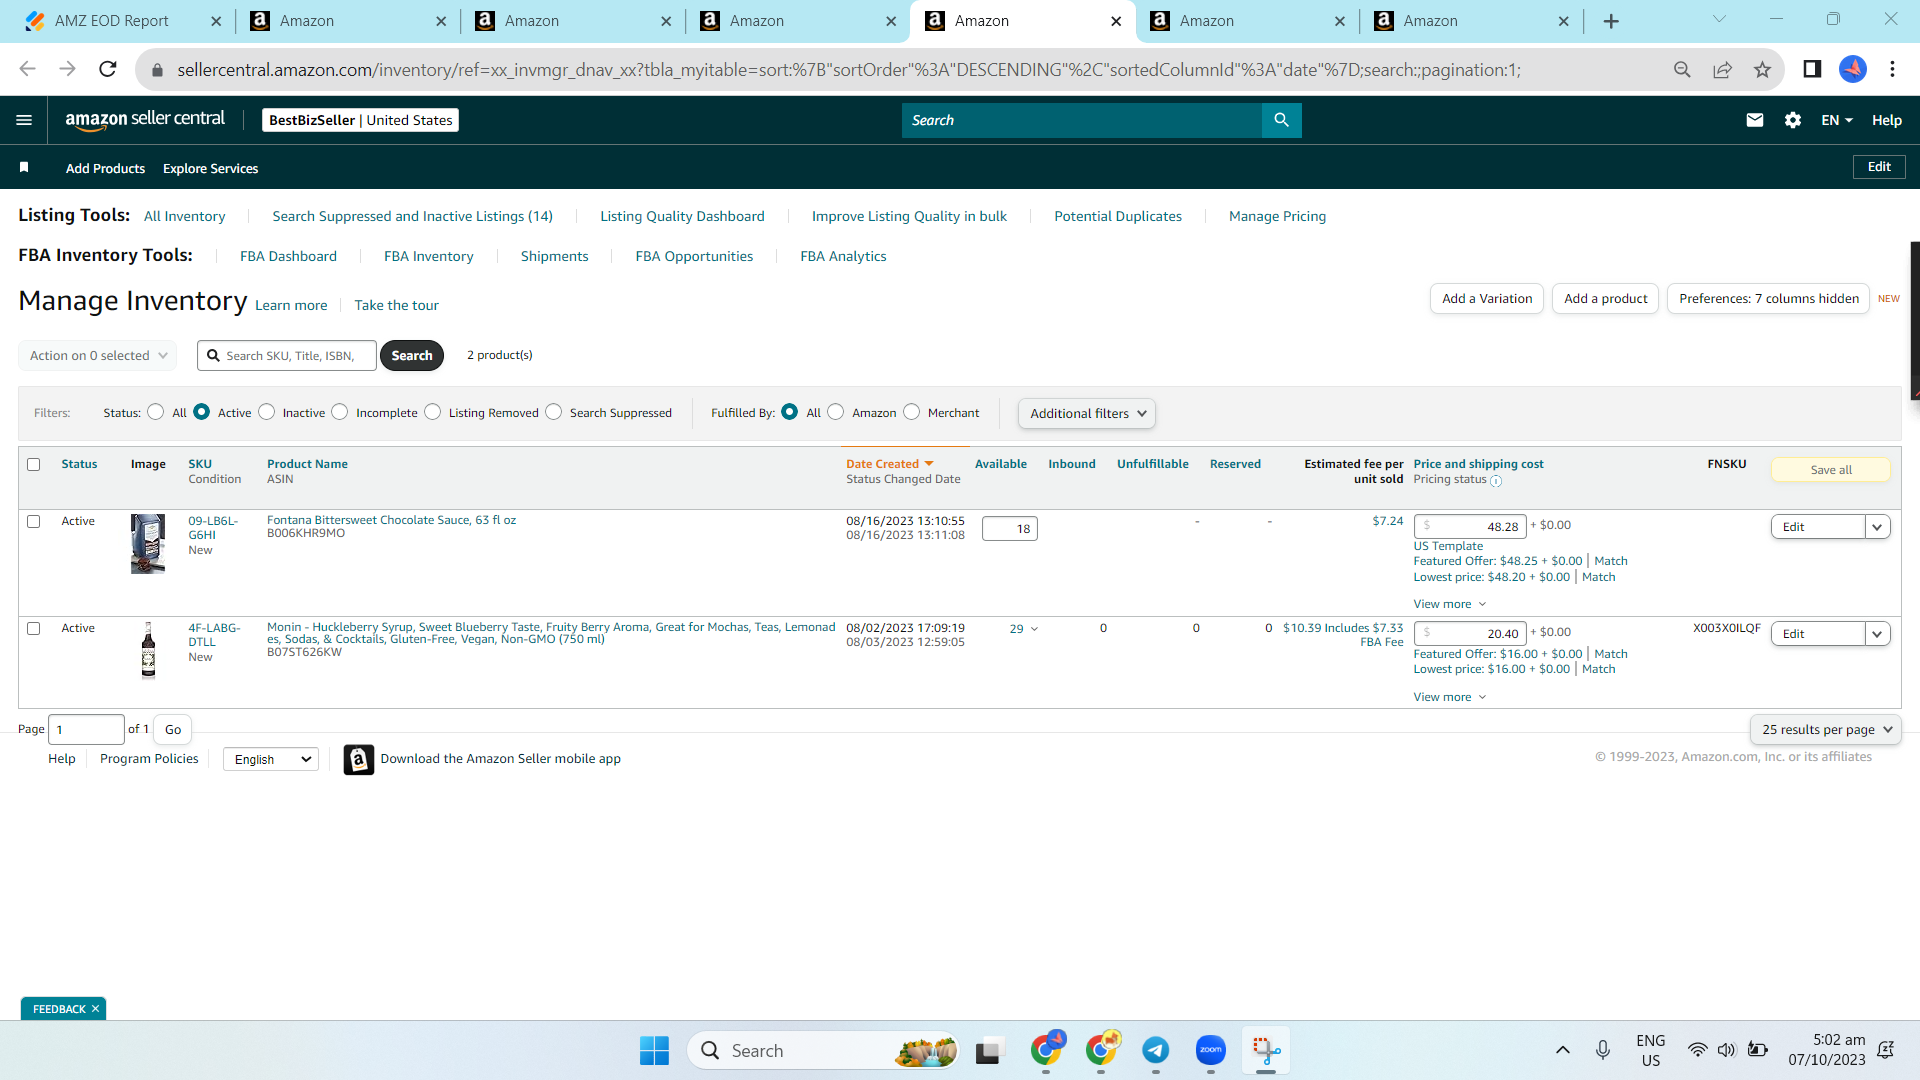The height and width of the screenshot is (1080, 1920).
Task: Click the Amazon Seller Central logo
Action: coord(145,120)
